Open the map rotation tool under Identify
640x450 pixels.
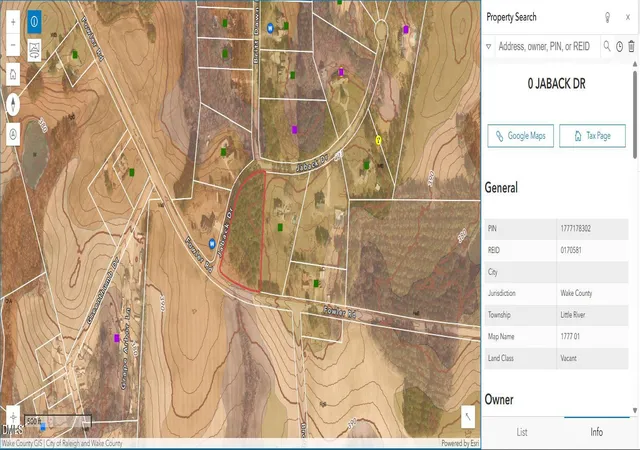[34, 51]
